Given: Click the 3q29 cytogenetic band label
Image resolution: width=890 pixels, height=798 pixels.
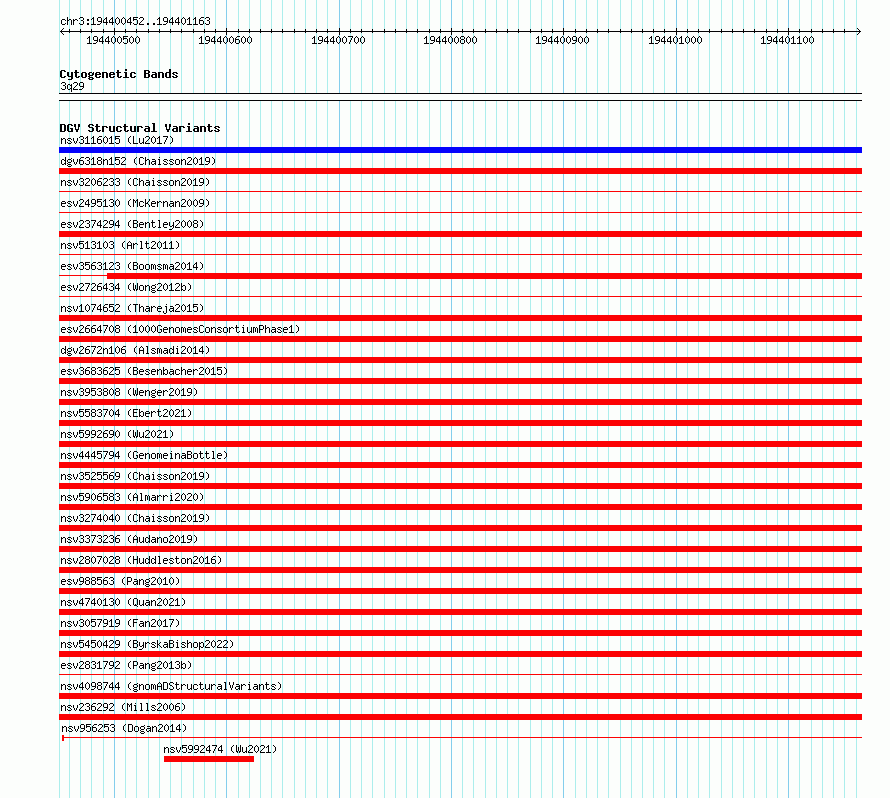Looking at the screenshot, I should point(72,86).
